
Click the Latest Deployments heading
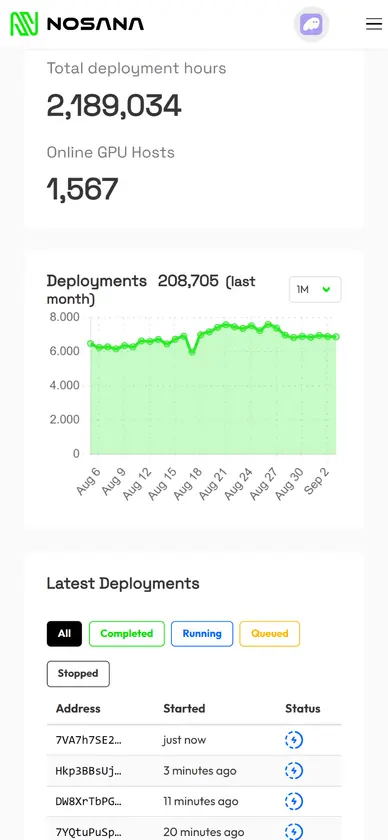point(123,583)
